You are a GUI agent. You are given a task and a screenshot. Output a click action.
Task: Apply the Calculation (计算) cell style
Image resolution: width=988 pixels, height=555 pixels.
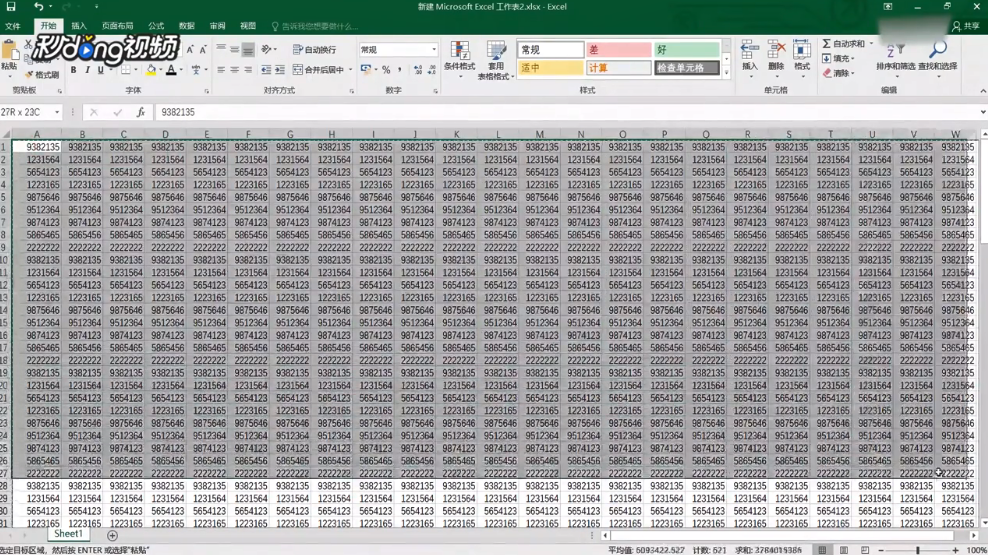coord(618,68)
